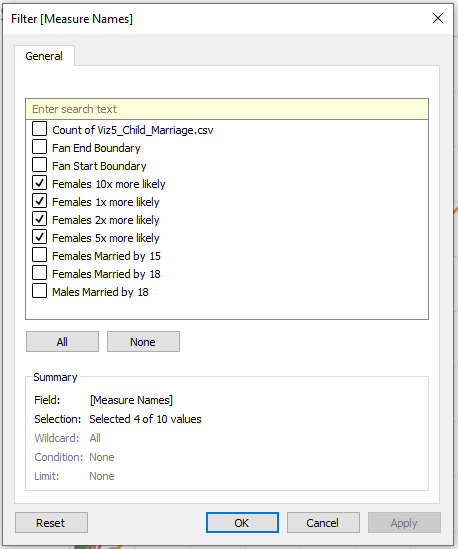Screen dimensions: 458x549
Task: Cancel the filter dialog
Action: (x=323, y=523)
